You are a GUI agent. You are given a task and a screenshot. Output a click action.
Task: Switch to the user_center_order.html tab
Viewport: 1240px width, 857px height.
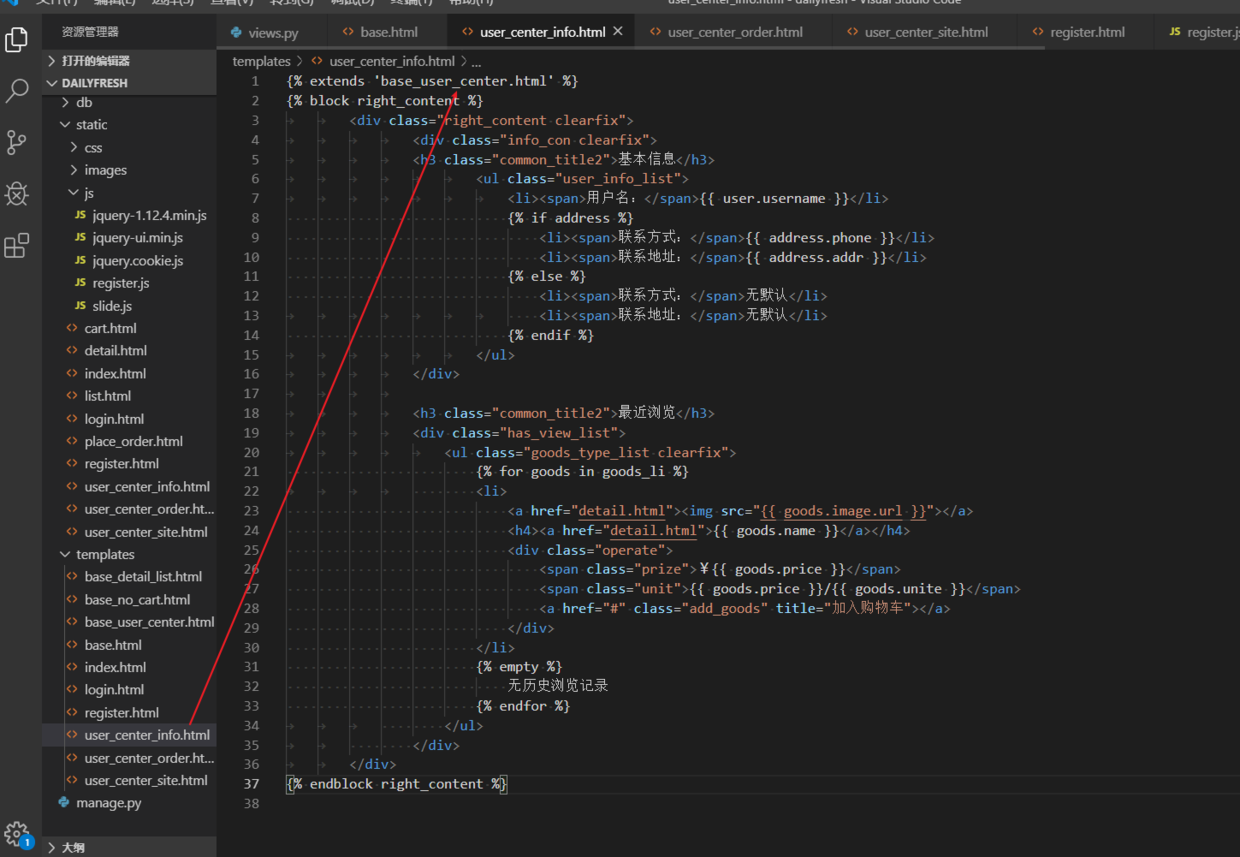pyautogui.click(x=735, y=32)
